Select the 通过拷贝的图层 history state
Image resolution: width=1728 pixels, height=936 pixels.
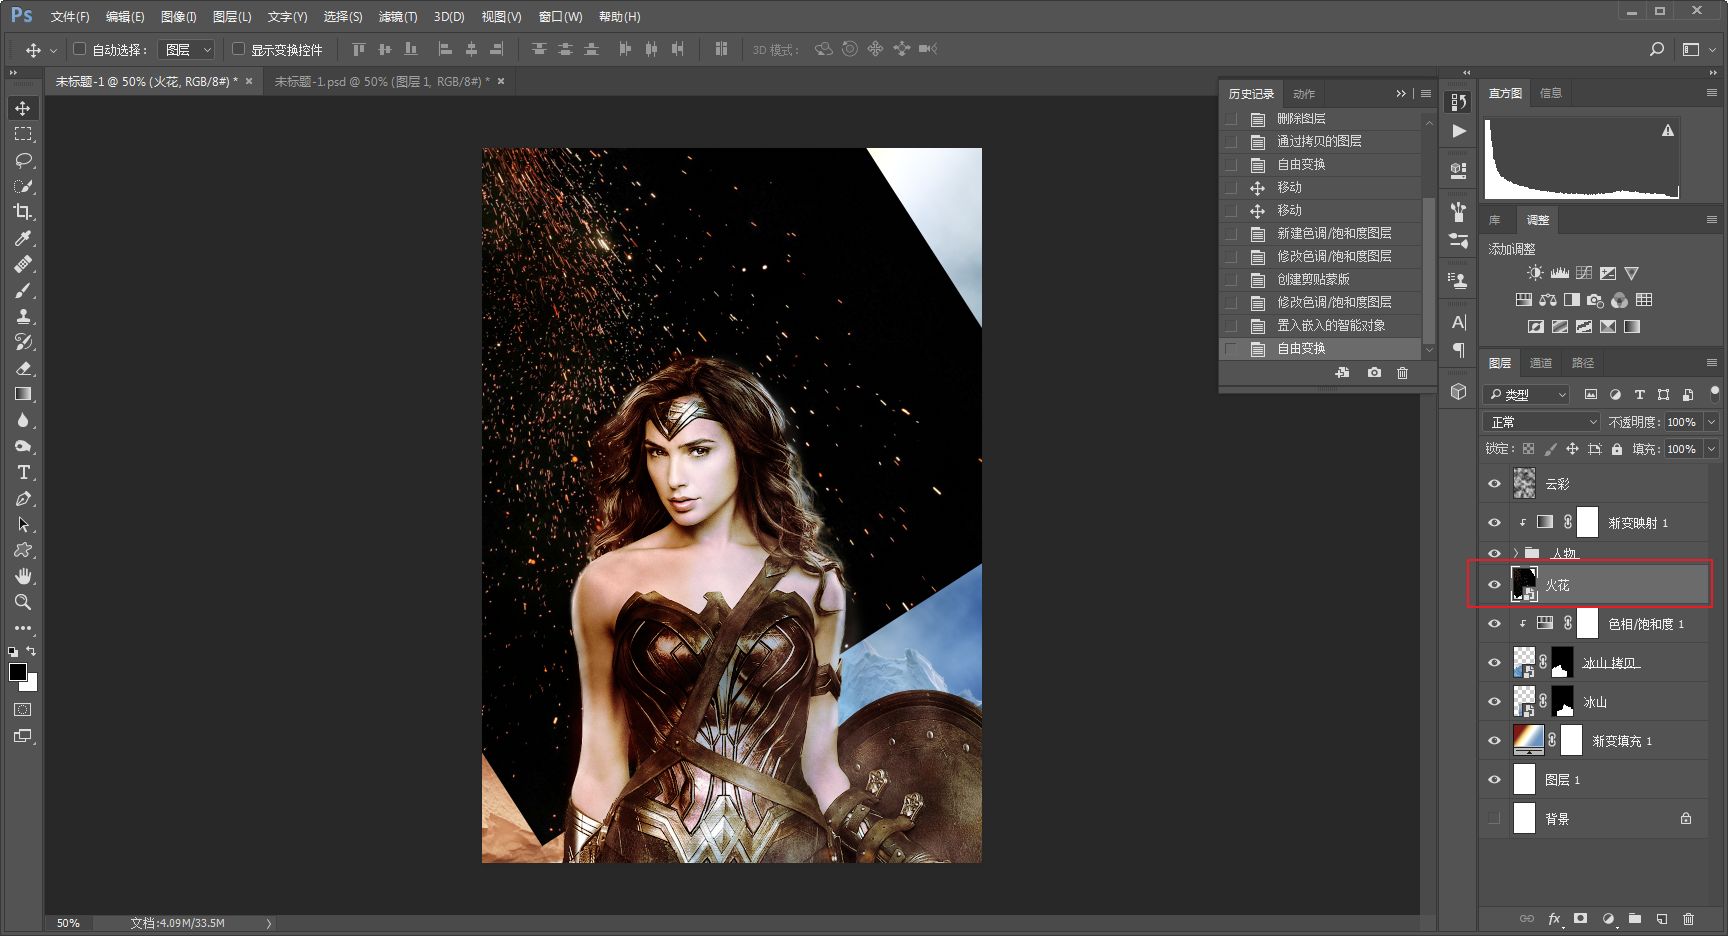click(1322, 142)
